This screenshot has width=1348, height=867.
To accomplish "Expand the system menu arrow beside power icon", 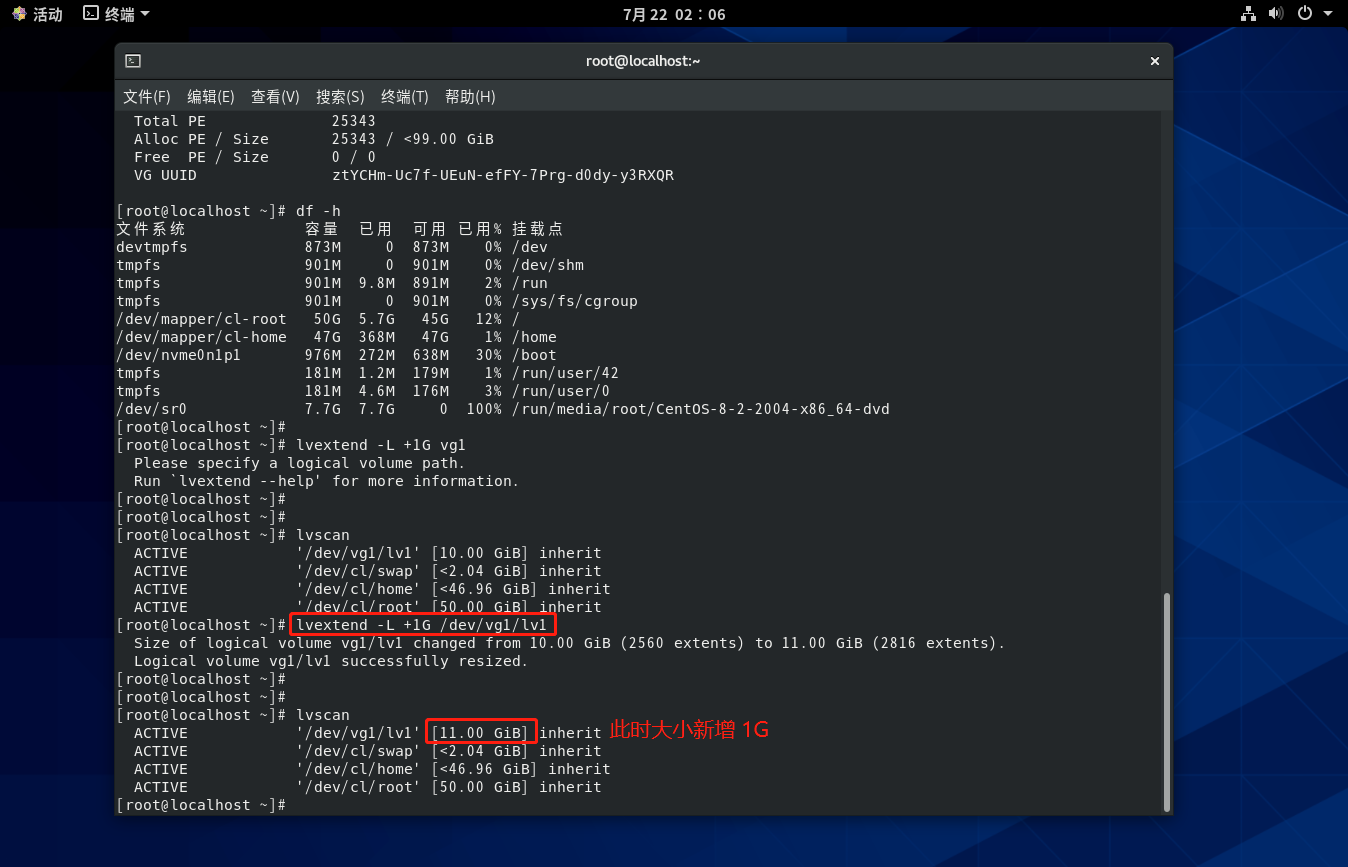I will click(x=1328, y=14).
